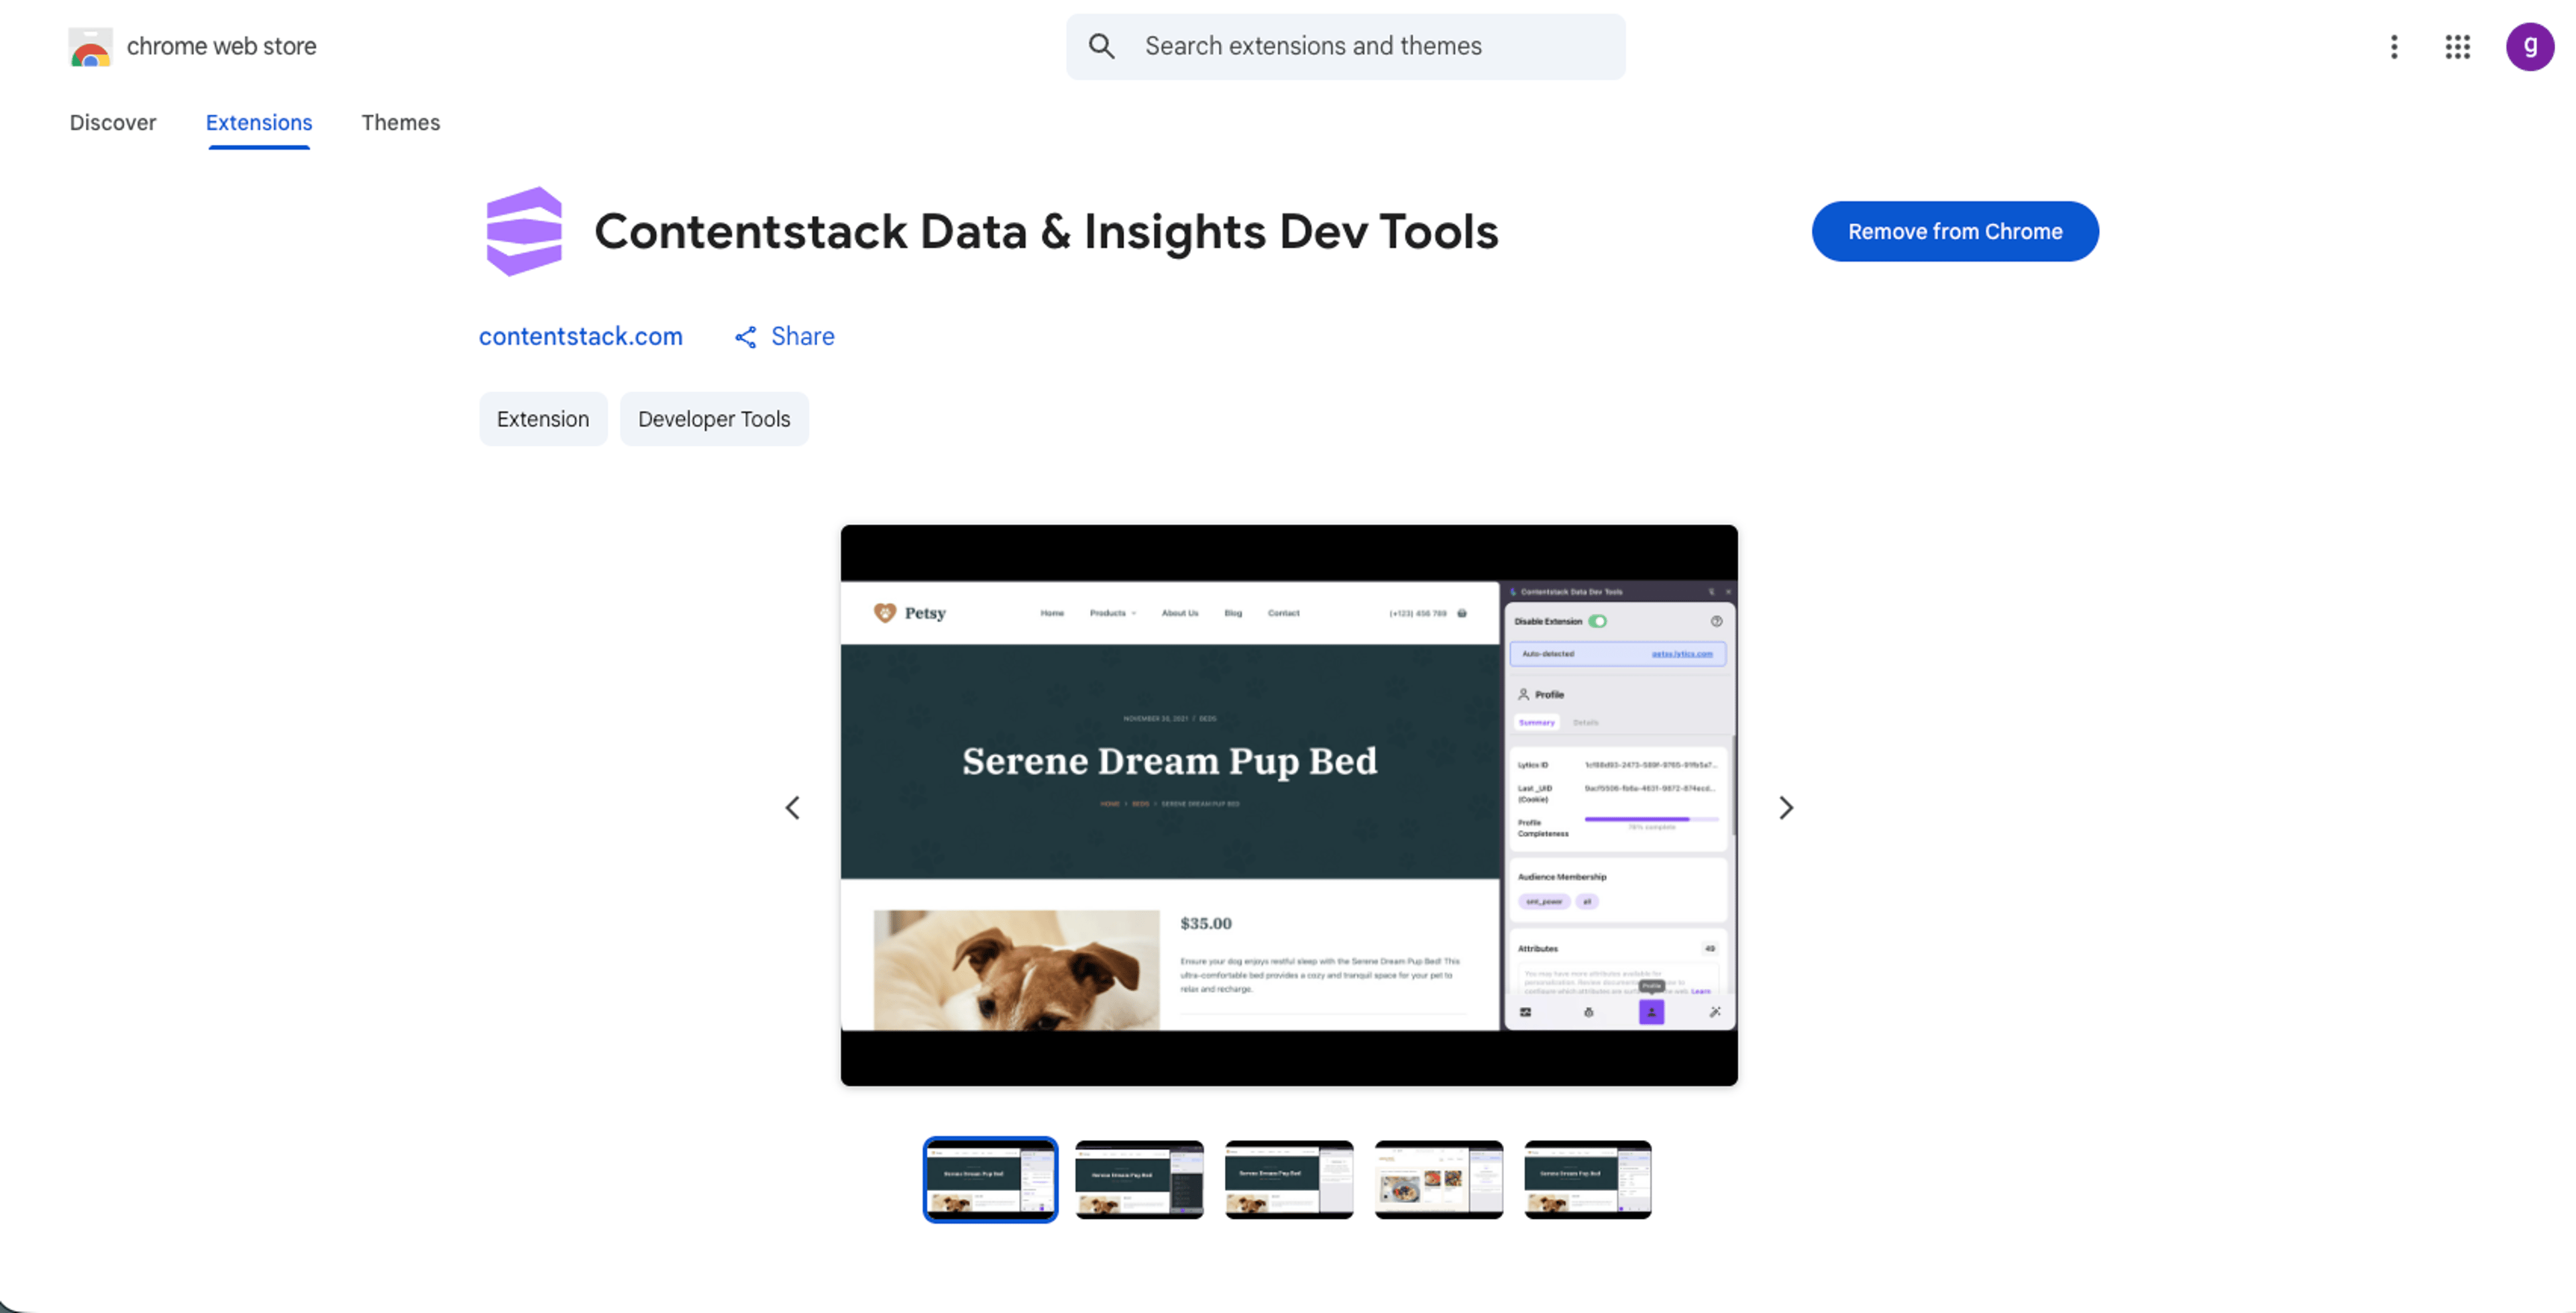The width and height of the screenshot is (2576, 1313).
Task: Click the main Serene Dream Pup Bed screenshot
Action: 1289,805
